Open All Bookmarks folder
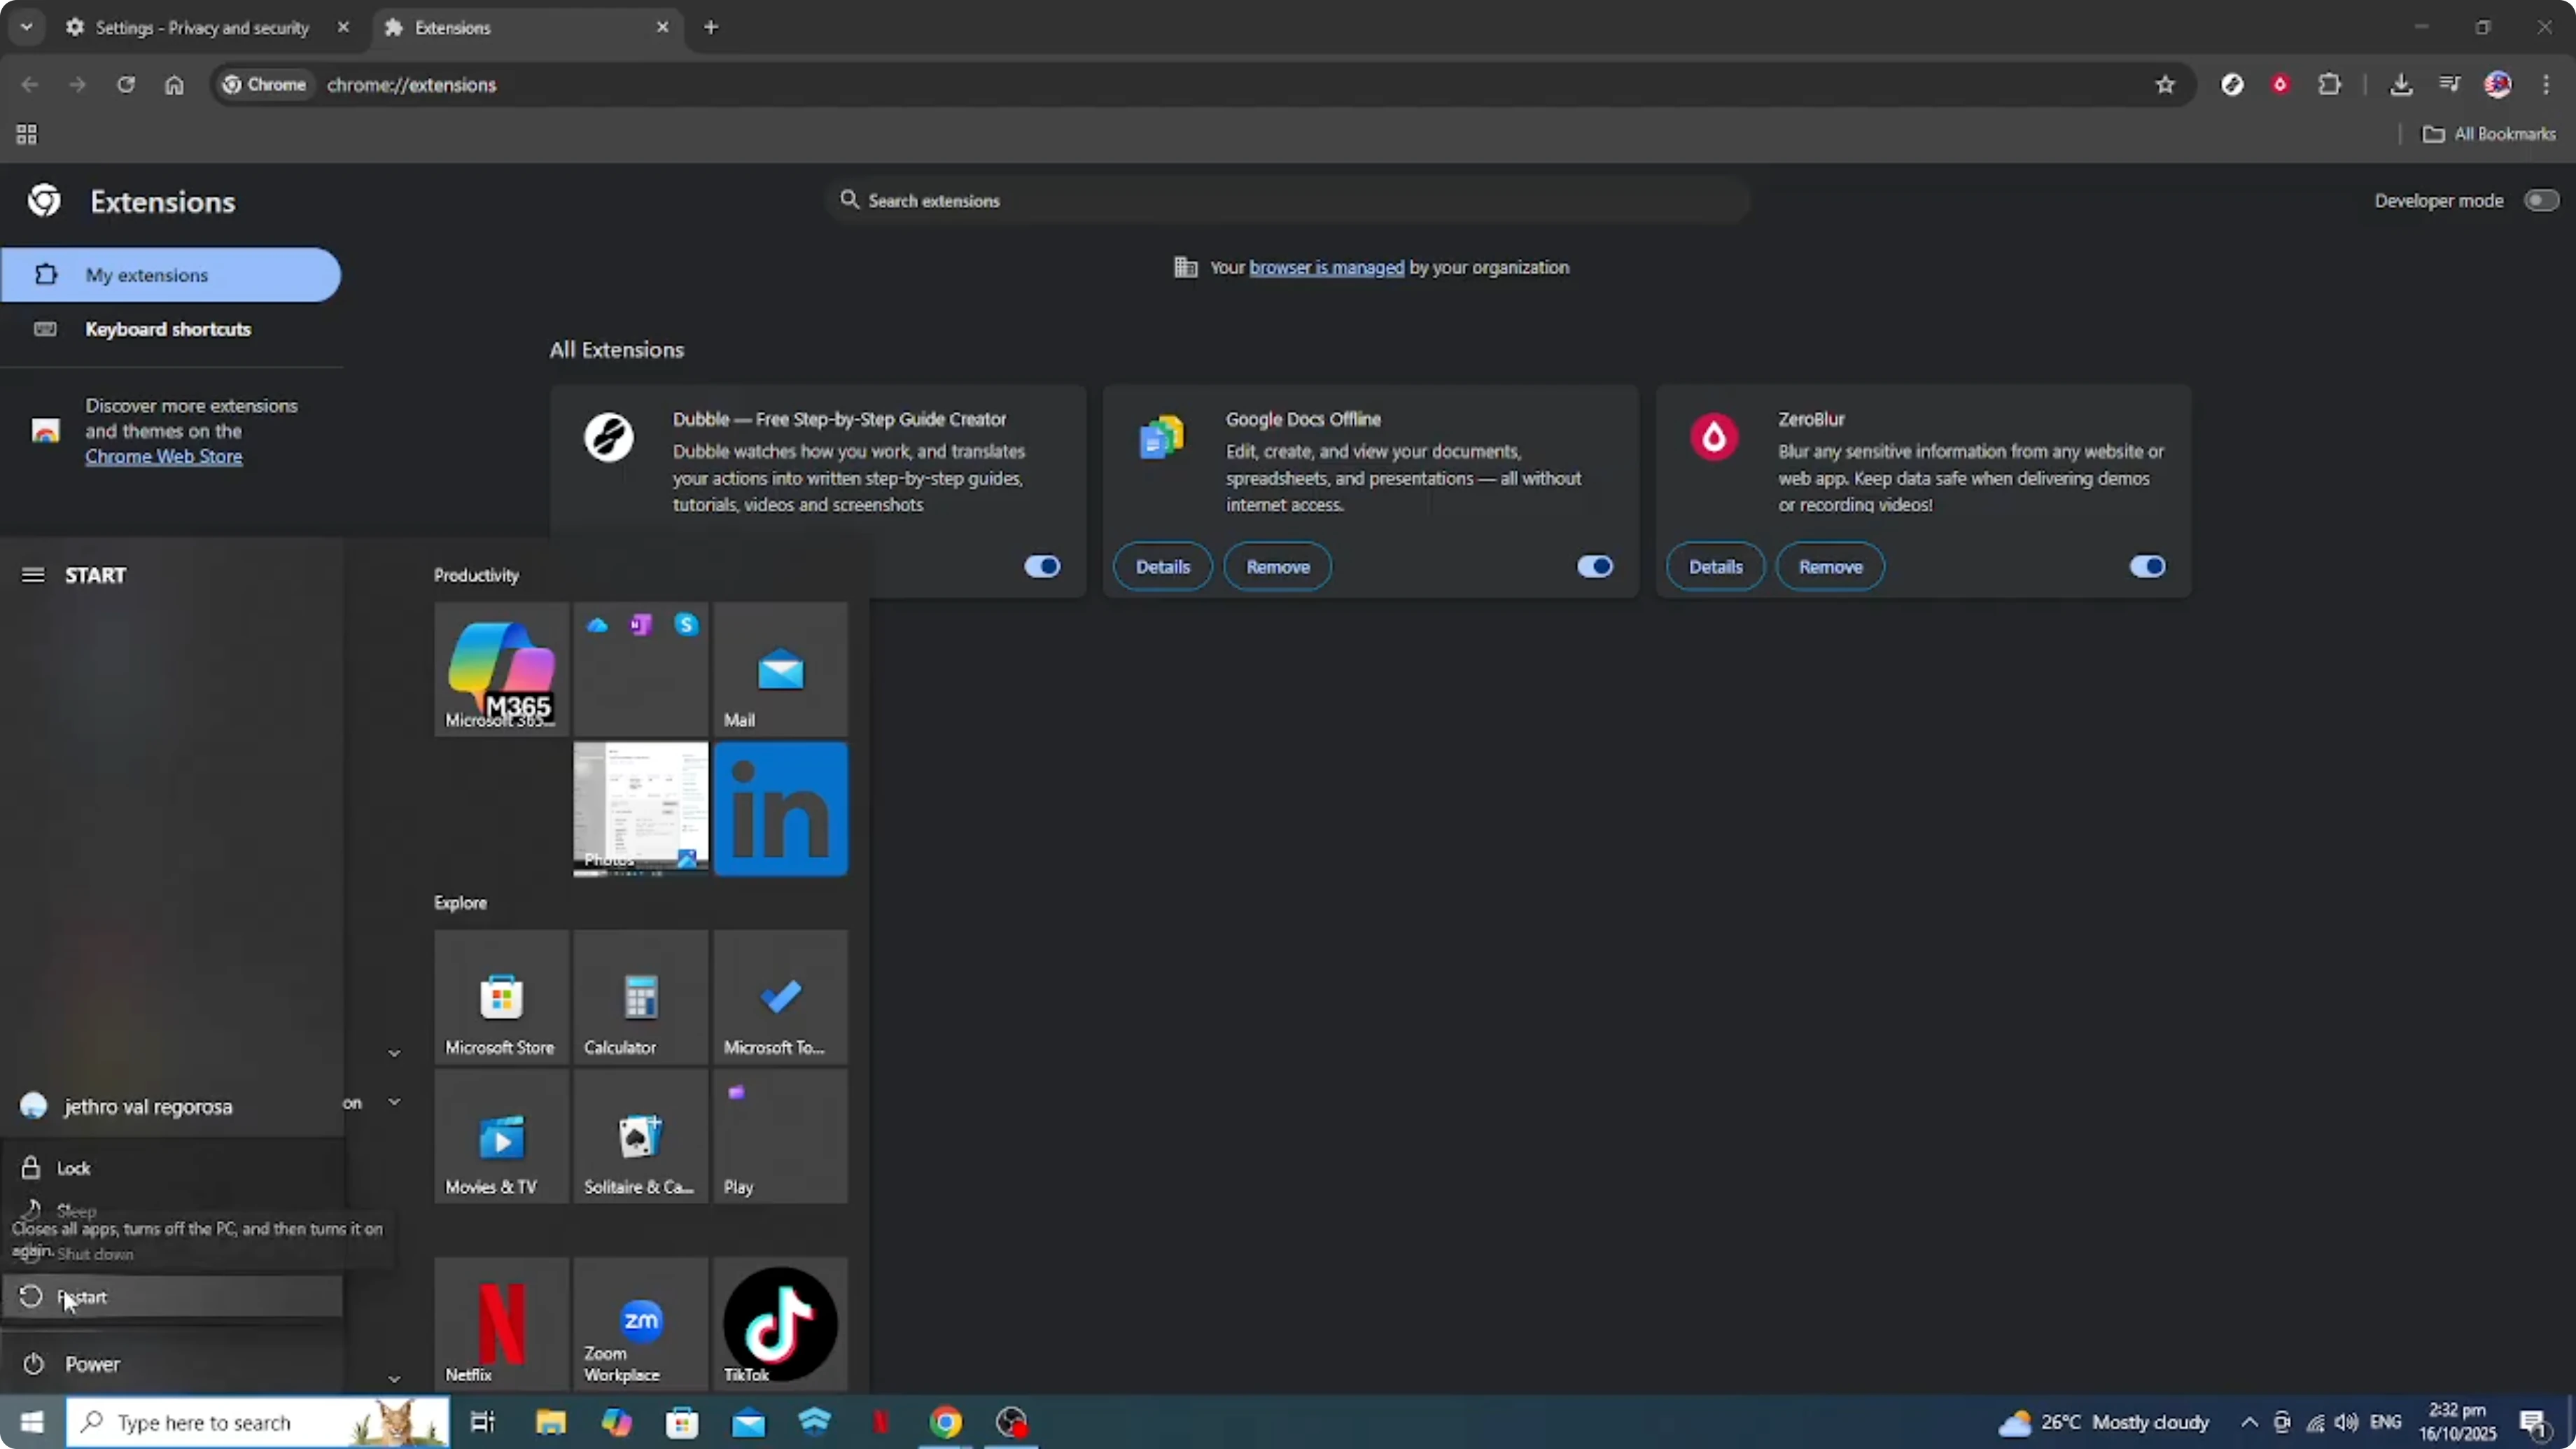 click(x=2489, y=134)
